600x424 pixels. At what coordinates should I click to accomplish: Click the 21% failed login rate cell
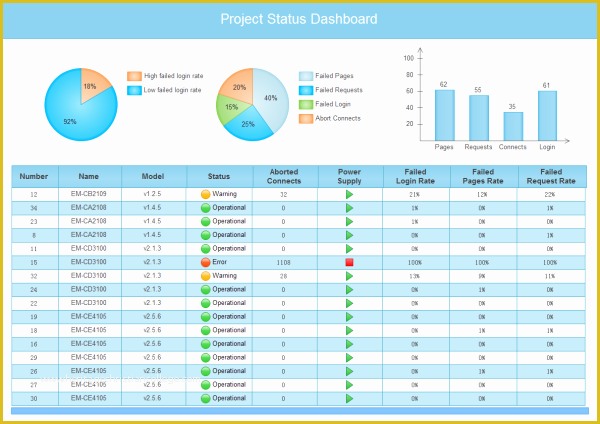tap(414, 194)
